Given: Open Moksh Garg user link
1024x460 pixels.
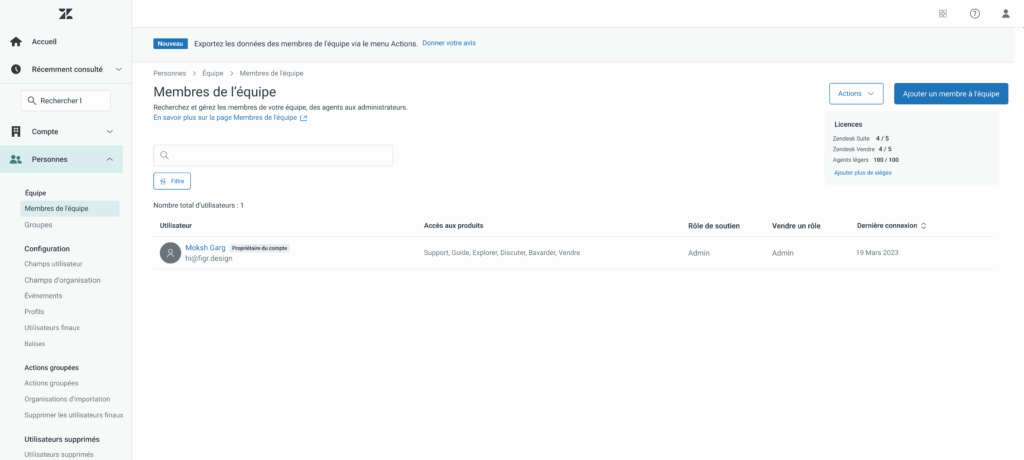Looking at the screenshot, I should [205, 248].
